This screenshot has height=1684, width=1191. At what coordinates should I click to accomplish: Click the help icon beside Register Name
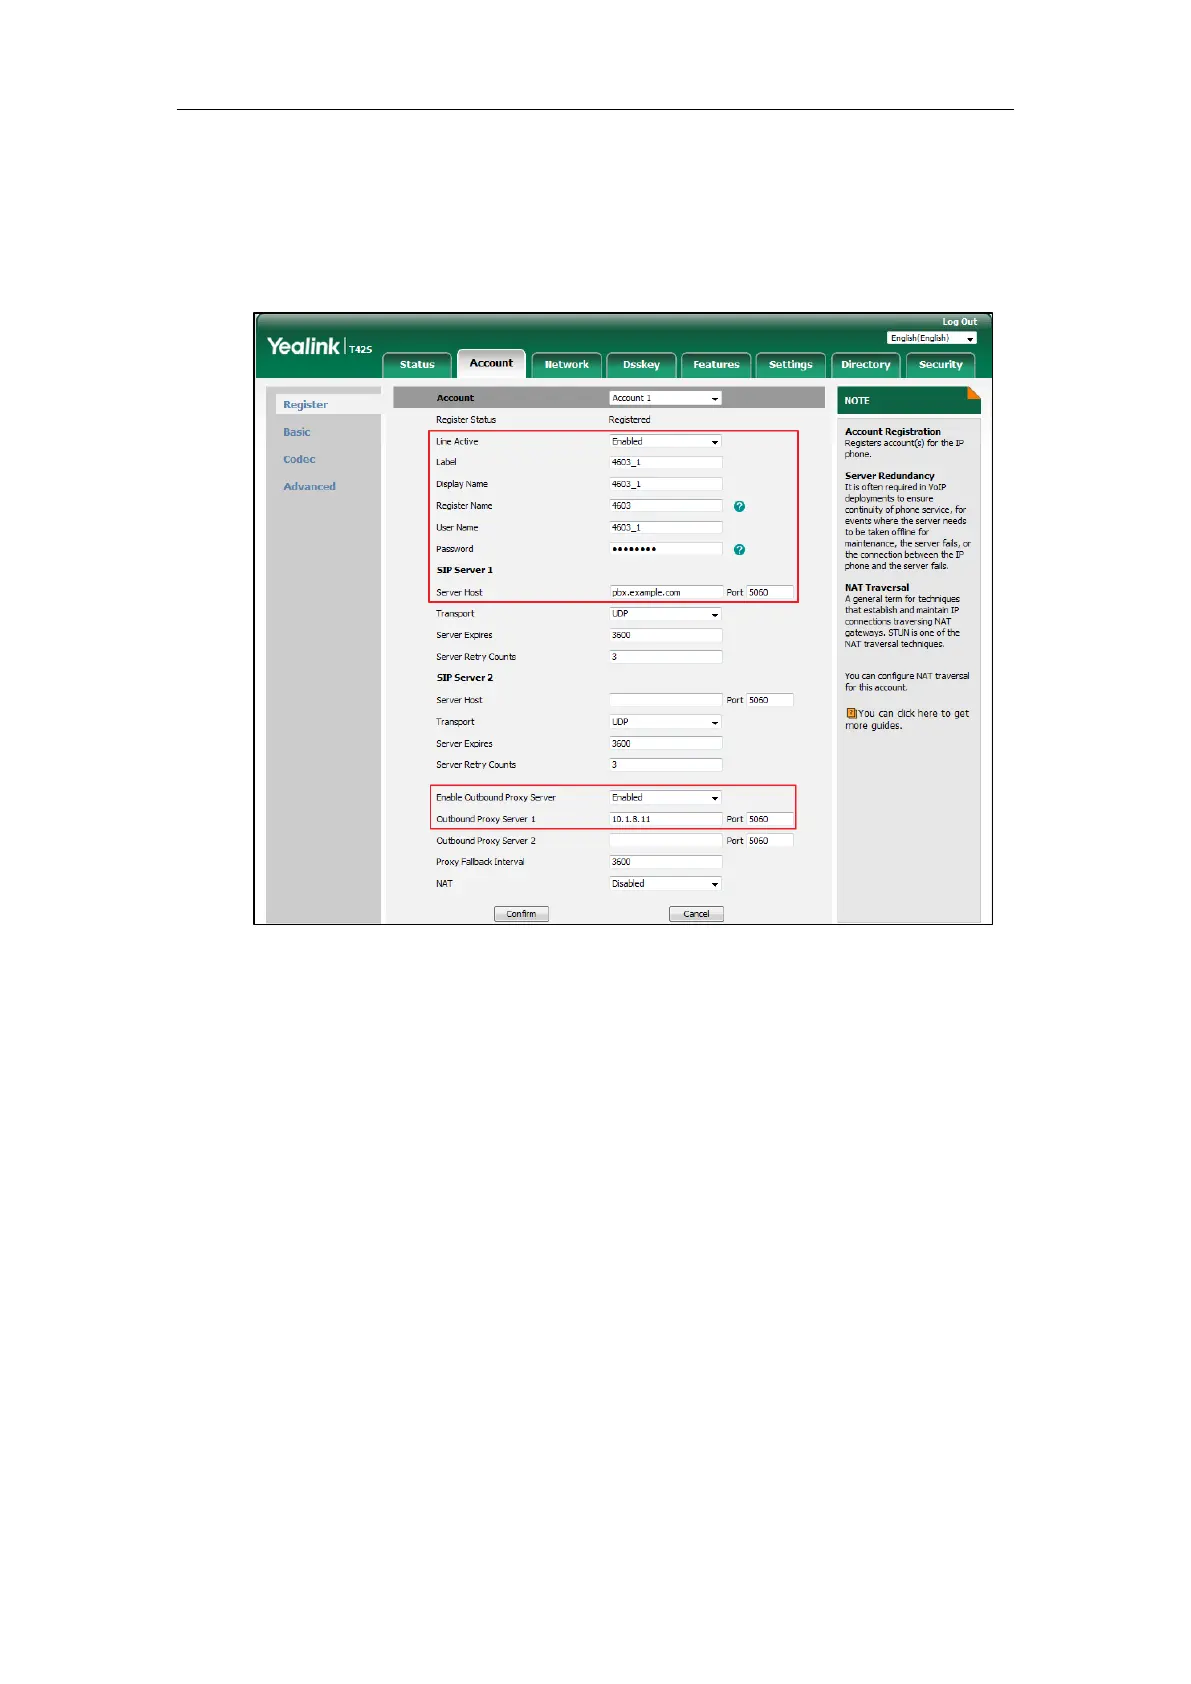point(739,506)
